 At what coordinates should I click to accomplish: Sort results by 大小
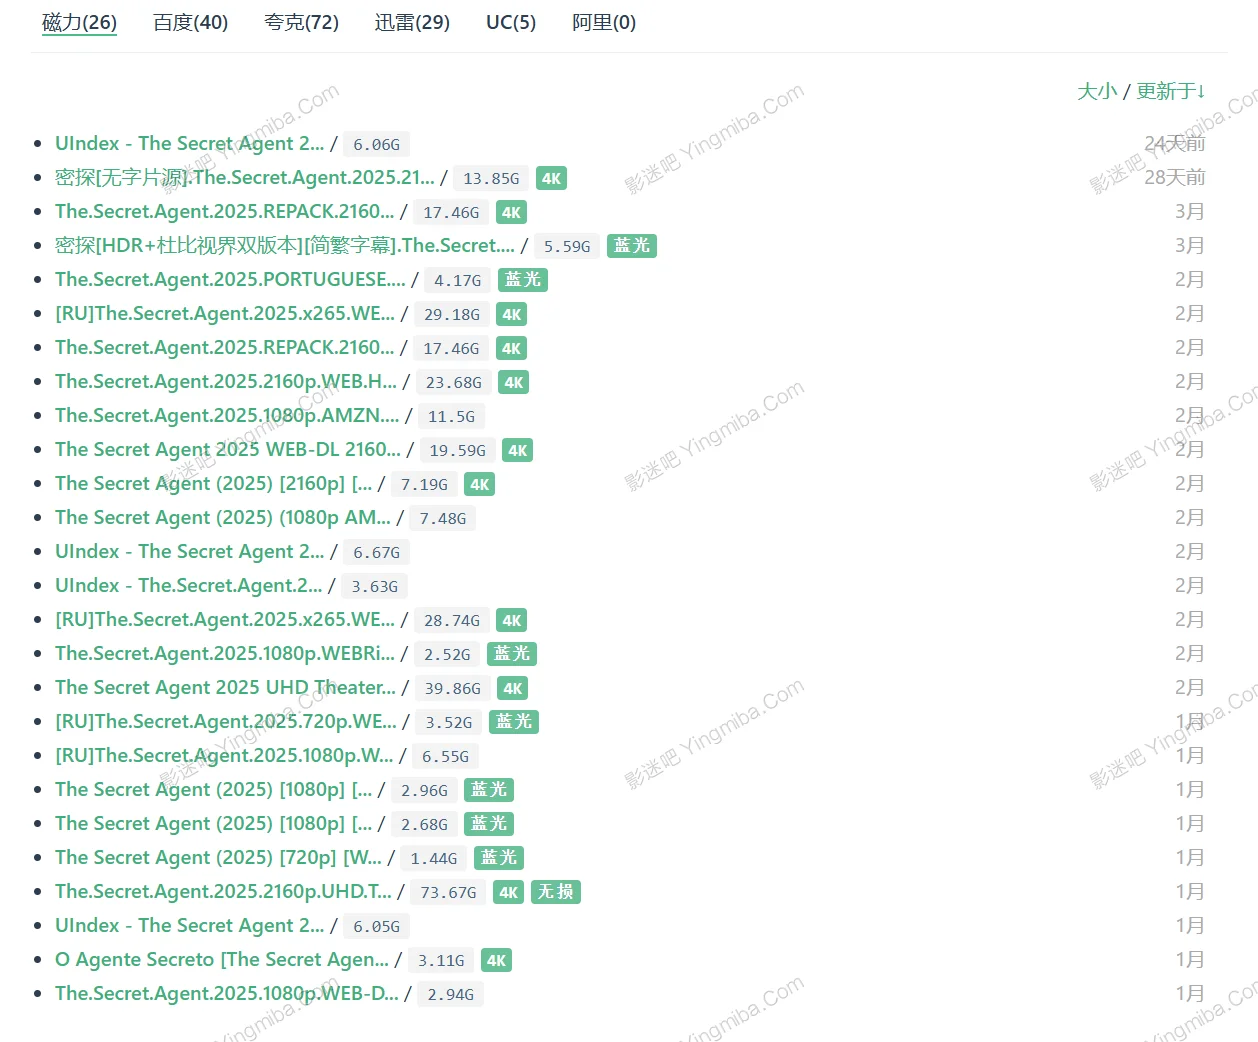(1097, 91)
